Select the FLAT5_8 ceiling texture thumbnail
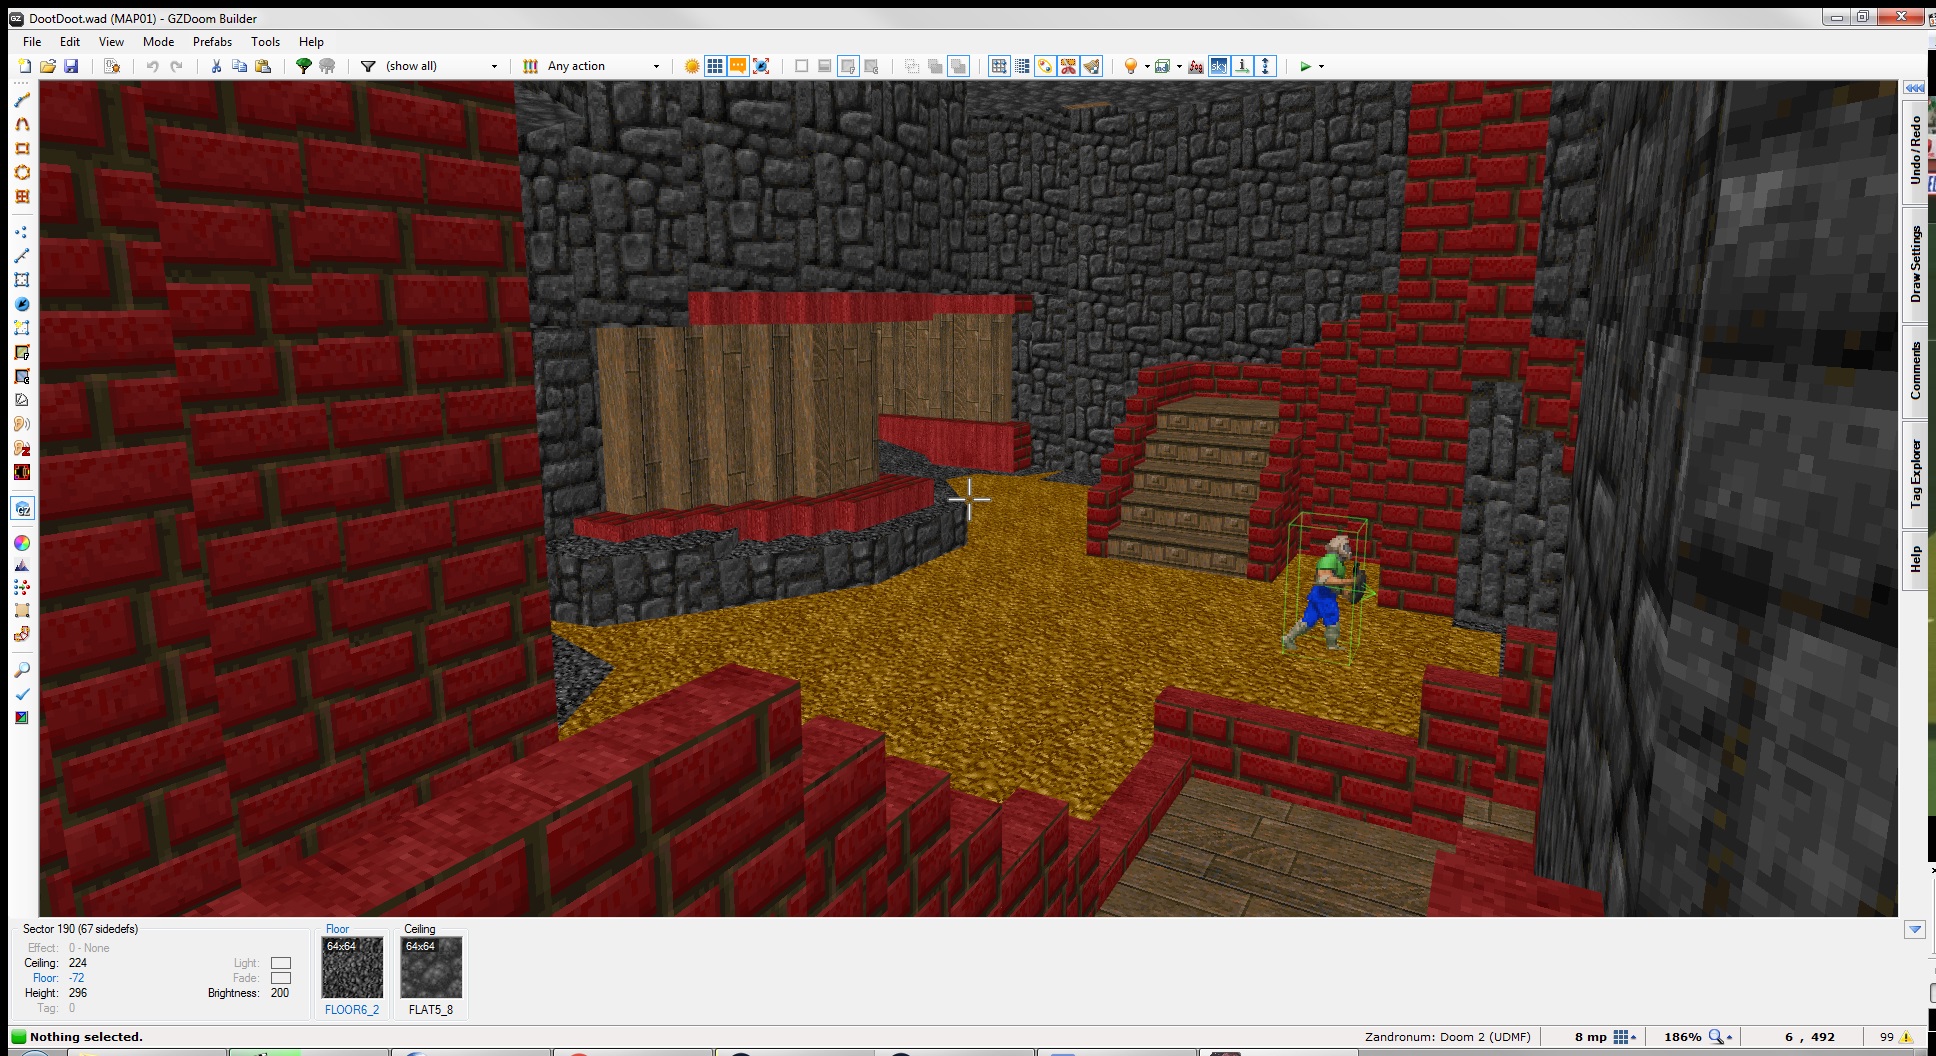The image size is (1936, 1056). click(431, 967)
